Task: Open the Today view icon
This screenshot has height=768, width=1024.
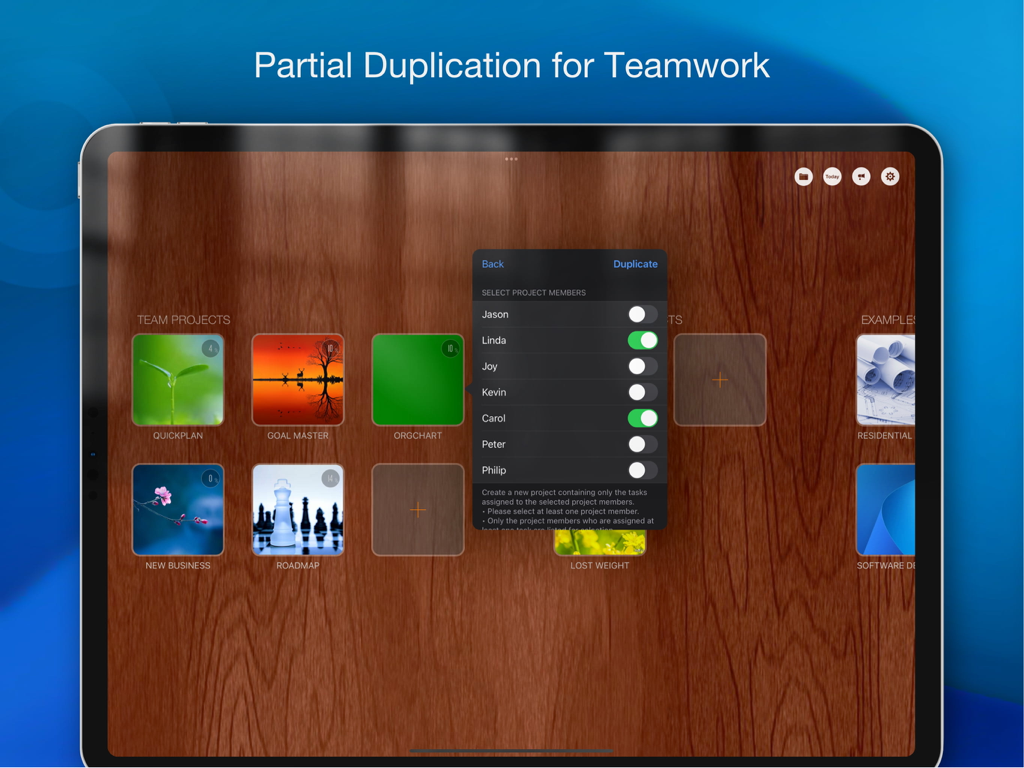Action: (832, 176)
